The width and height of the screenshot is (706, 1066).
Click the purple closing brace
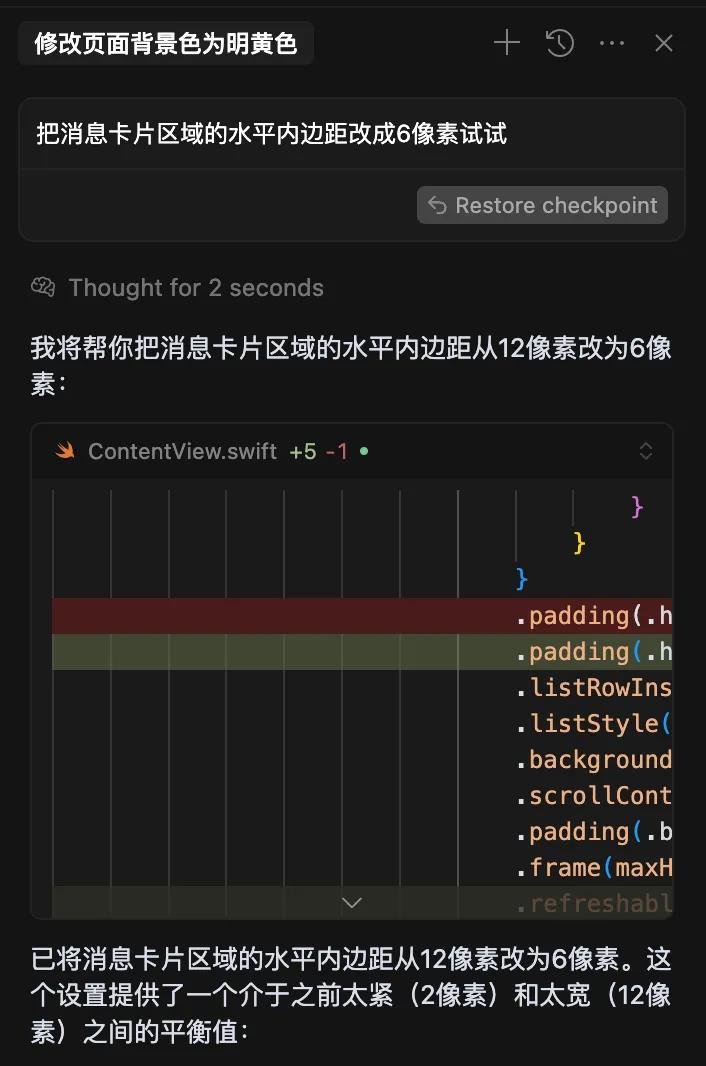click(x=637, y=507)
